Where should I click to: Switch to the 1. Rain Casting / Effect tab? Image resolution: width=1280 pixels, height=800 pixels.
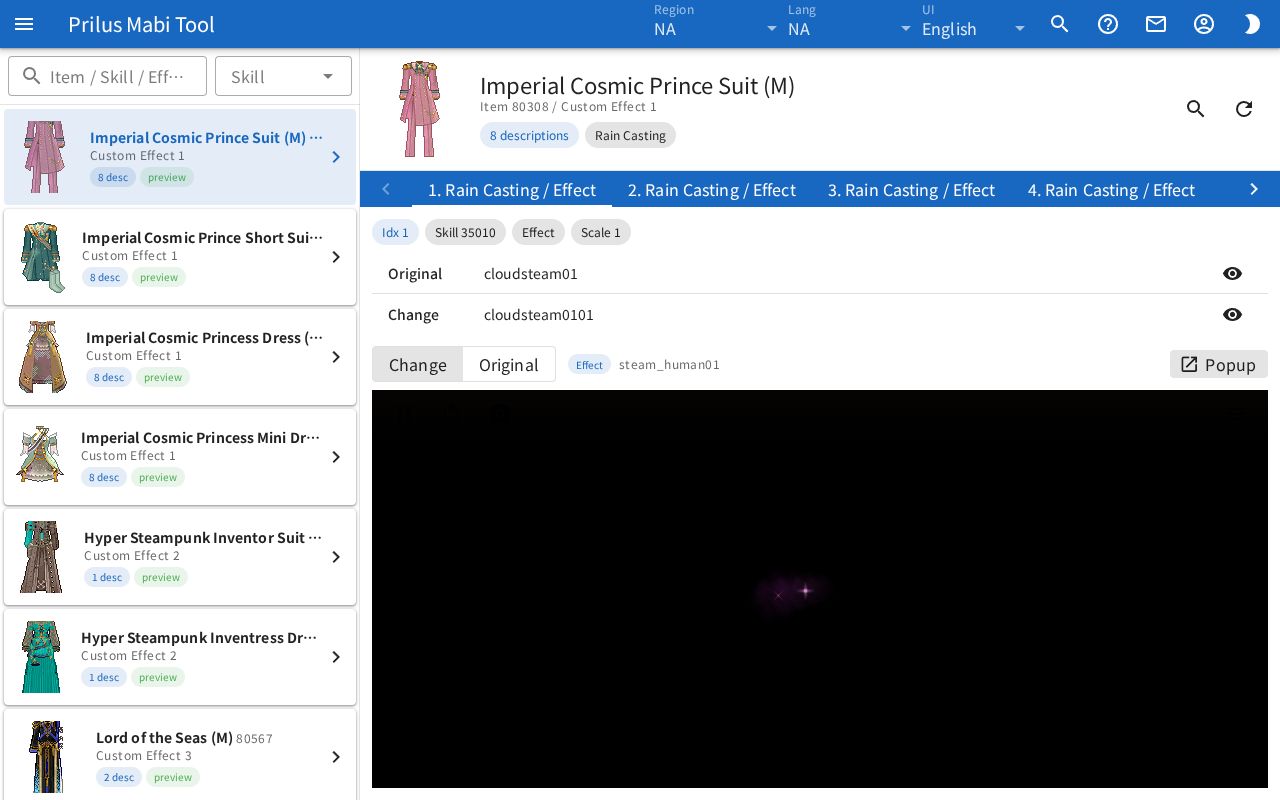coord(512,190)
